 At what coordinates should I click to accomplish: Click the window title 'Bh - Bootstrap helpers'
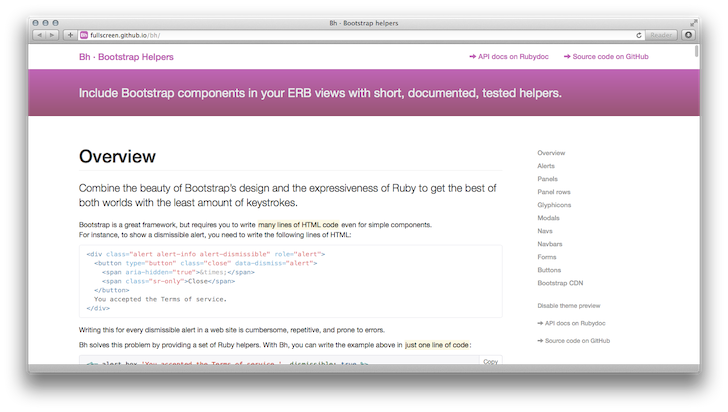tap(364, 23)
